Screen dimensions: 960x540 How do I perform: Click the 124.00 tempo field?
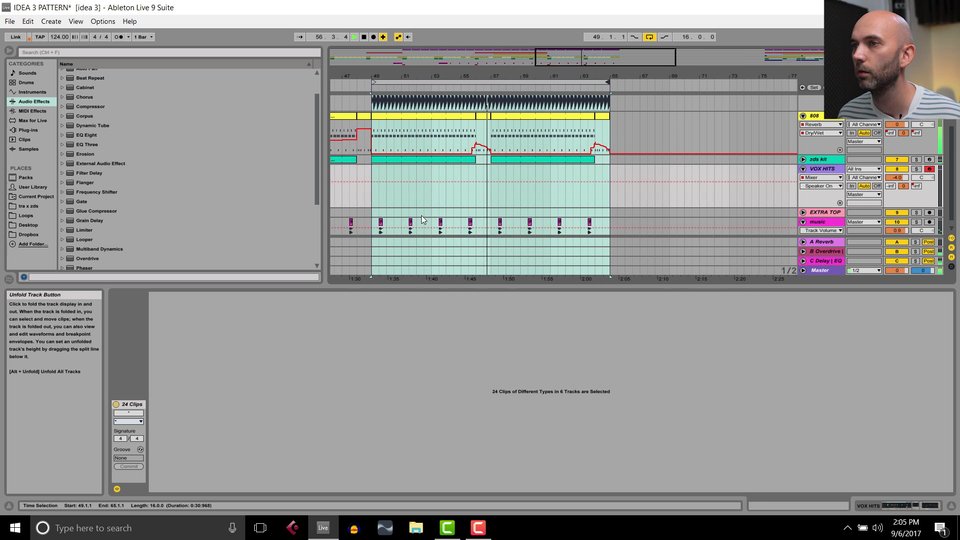tap(59, 37)
